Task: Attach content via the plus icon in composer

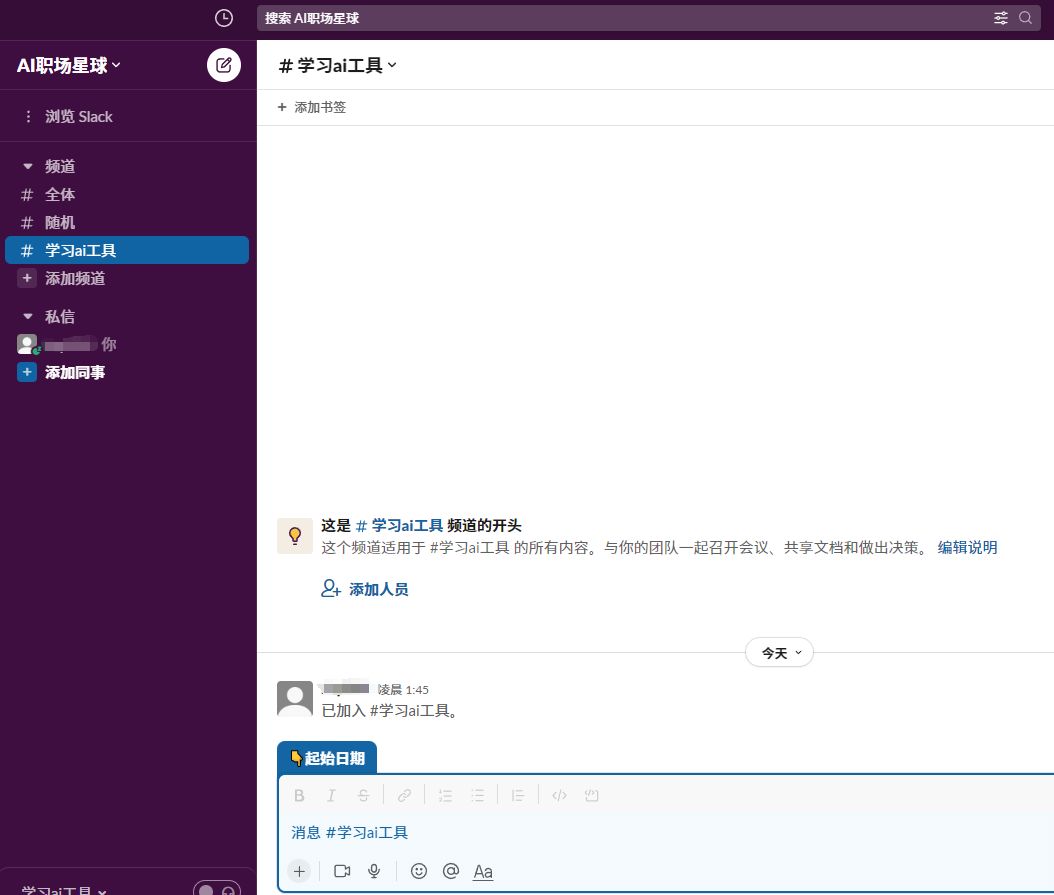Action: click(299, 871)
